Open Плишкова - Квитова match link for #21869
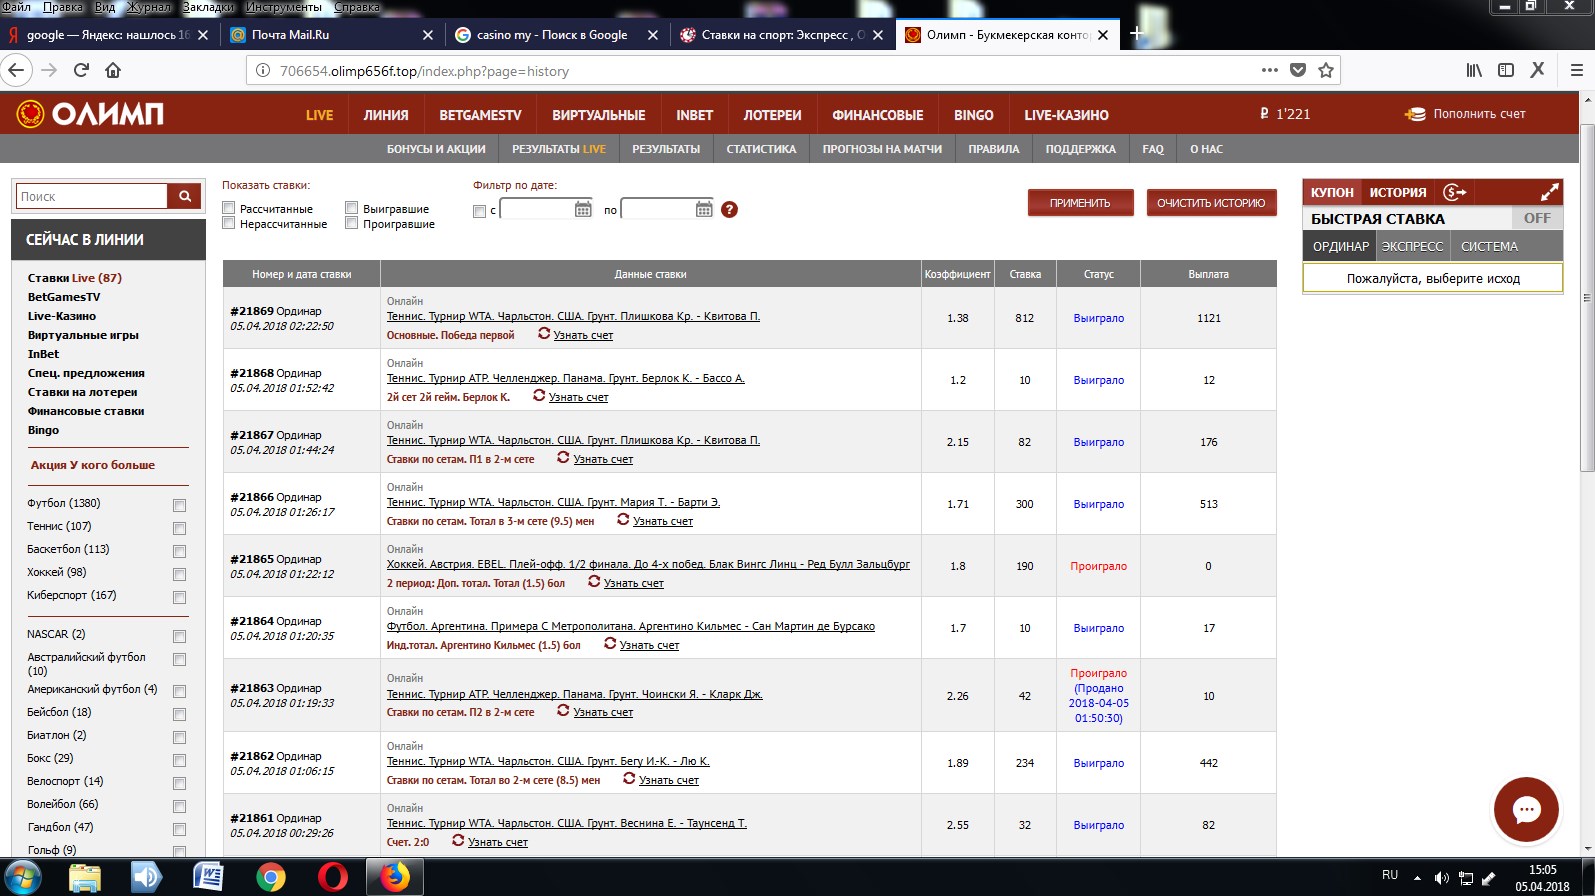 coord(573,316)
